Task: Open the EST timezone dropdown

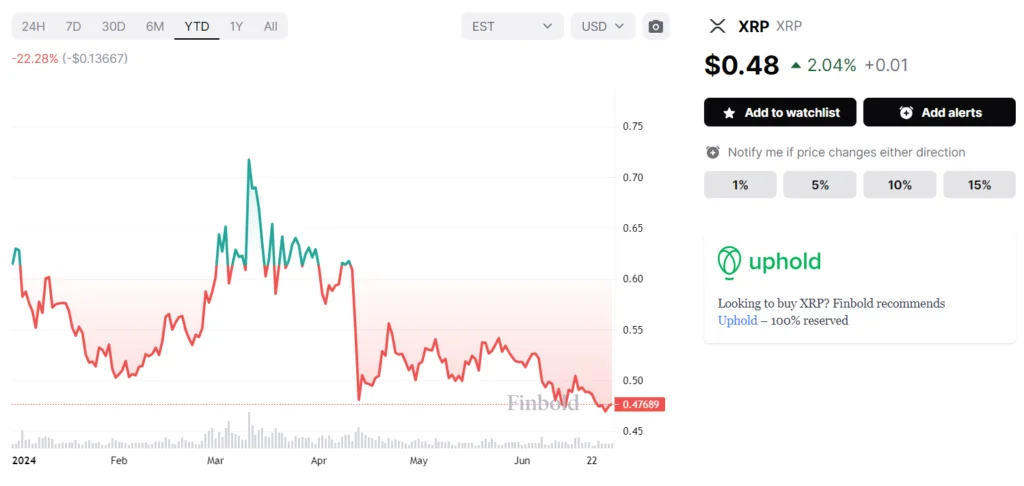Action: (512, 27)
